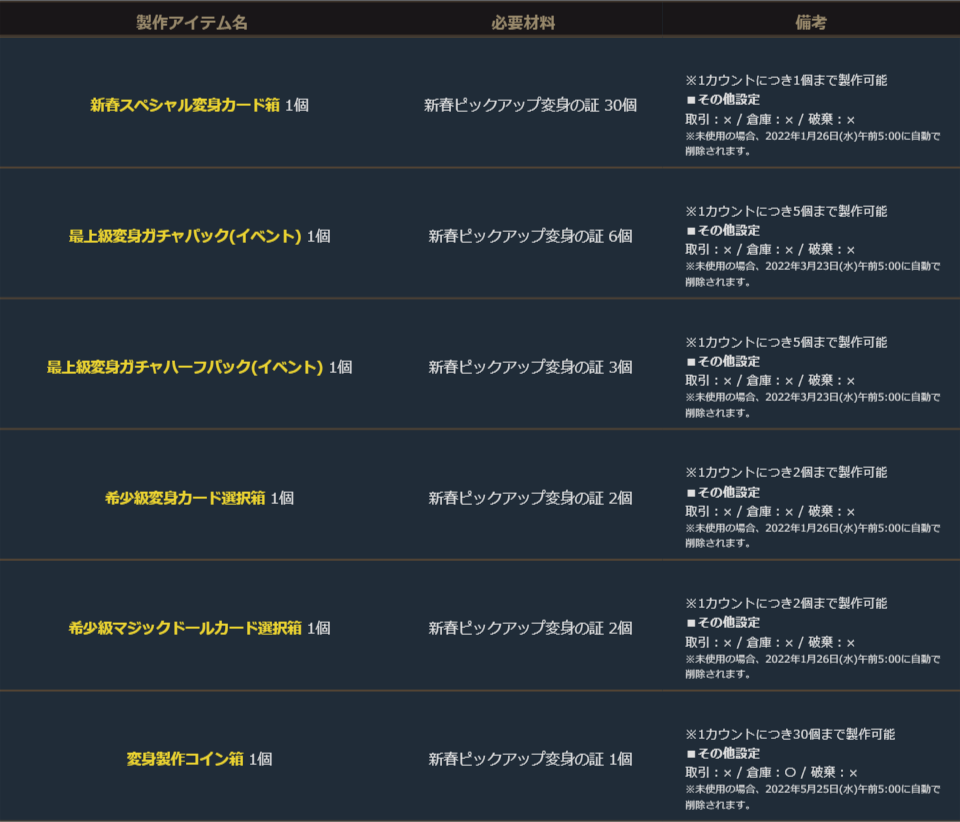
Task: Click the 製作アイテム名 column header
Action: click(192, 23)
